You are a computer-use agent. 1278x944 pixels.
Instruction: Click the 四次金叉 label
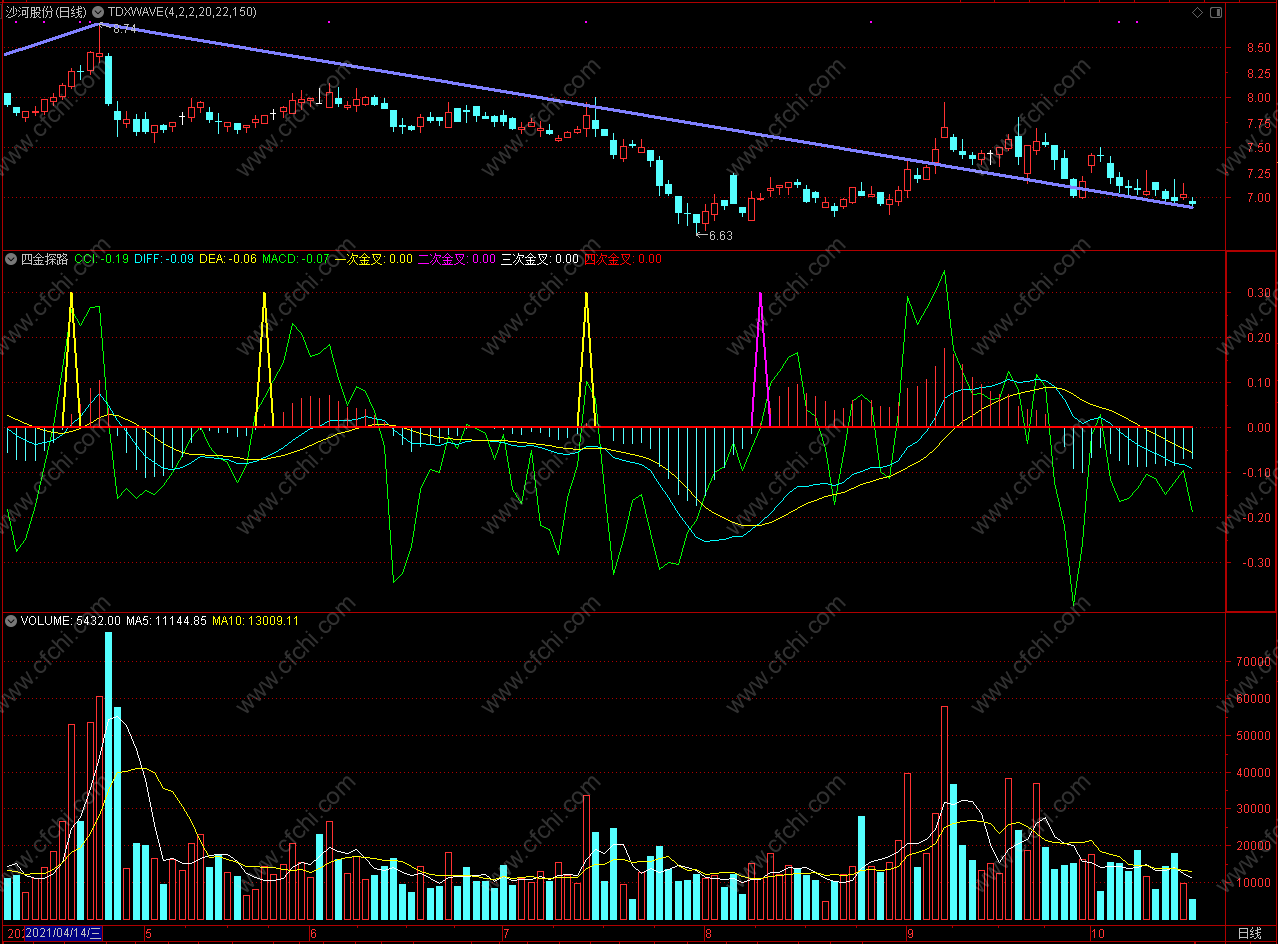click(609, 259)
